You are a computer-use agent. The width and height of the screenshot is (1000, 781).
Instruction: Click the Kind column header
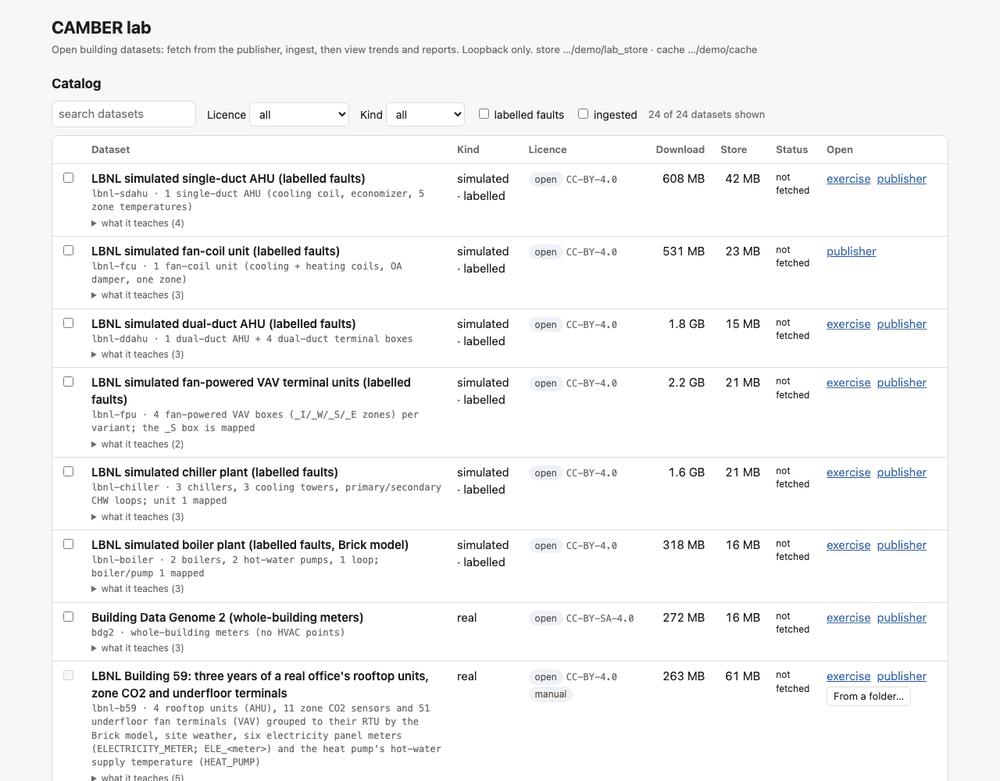468,150
